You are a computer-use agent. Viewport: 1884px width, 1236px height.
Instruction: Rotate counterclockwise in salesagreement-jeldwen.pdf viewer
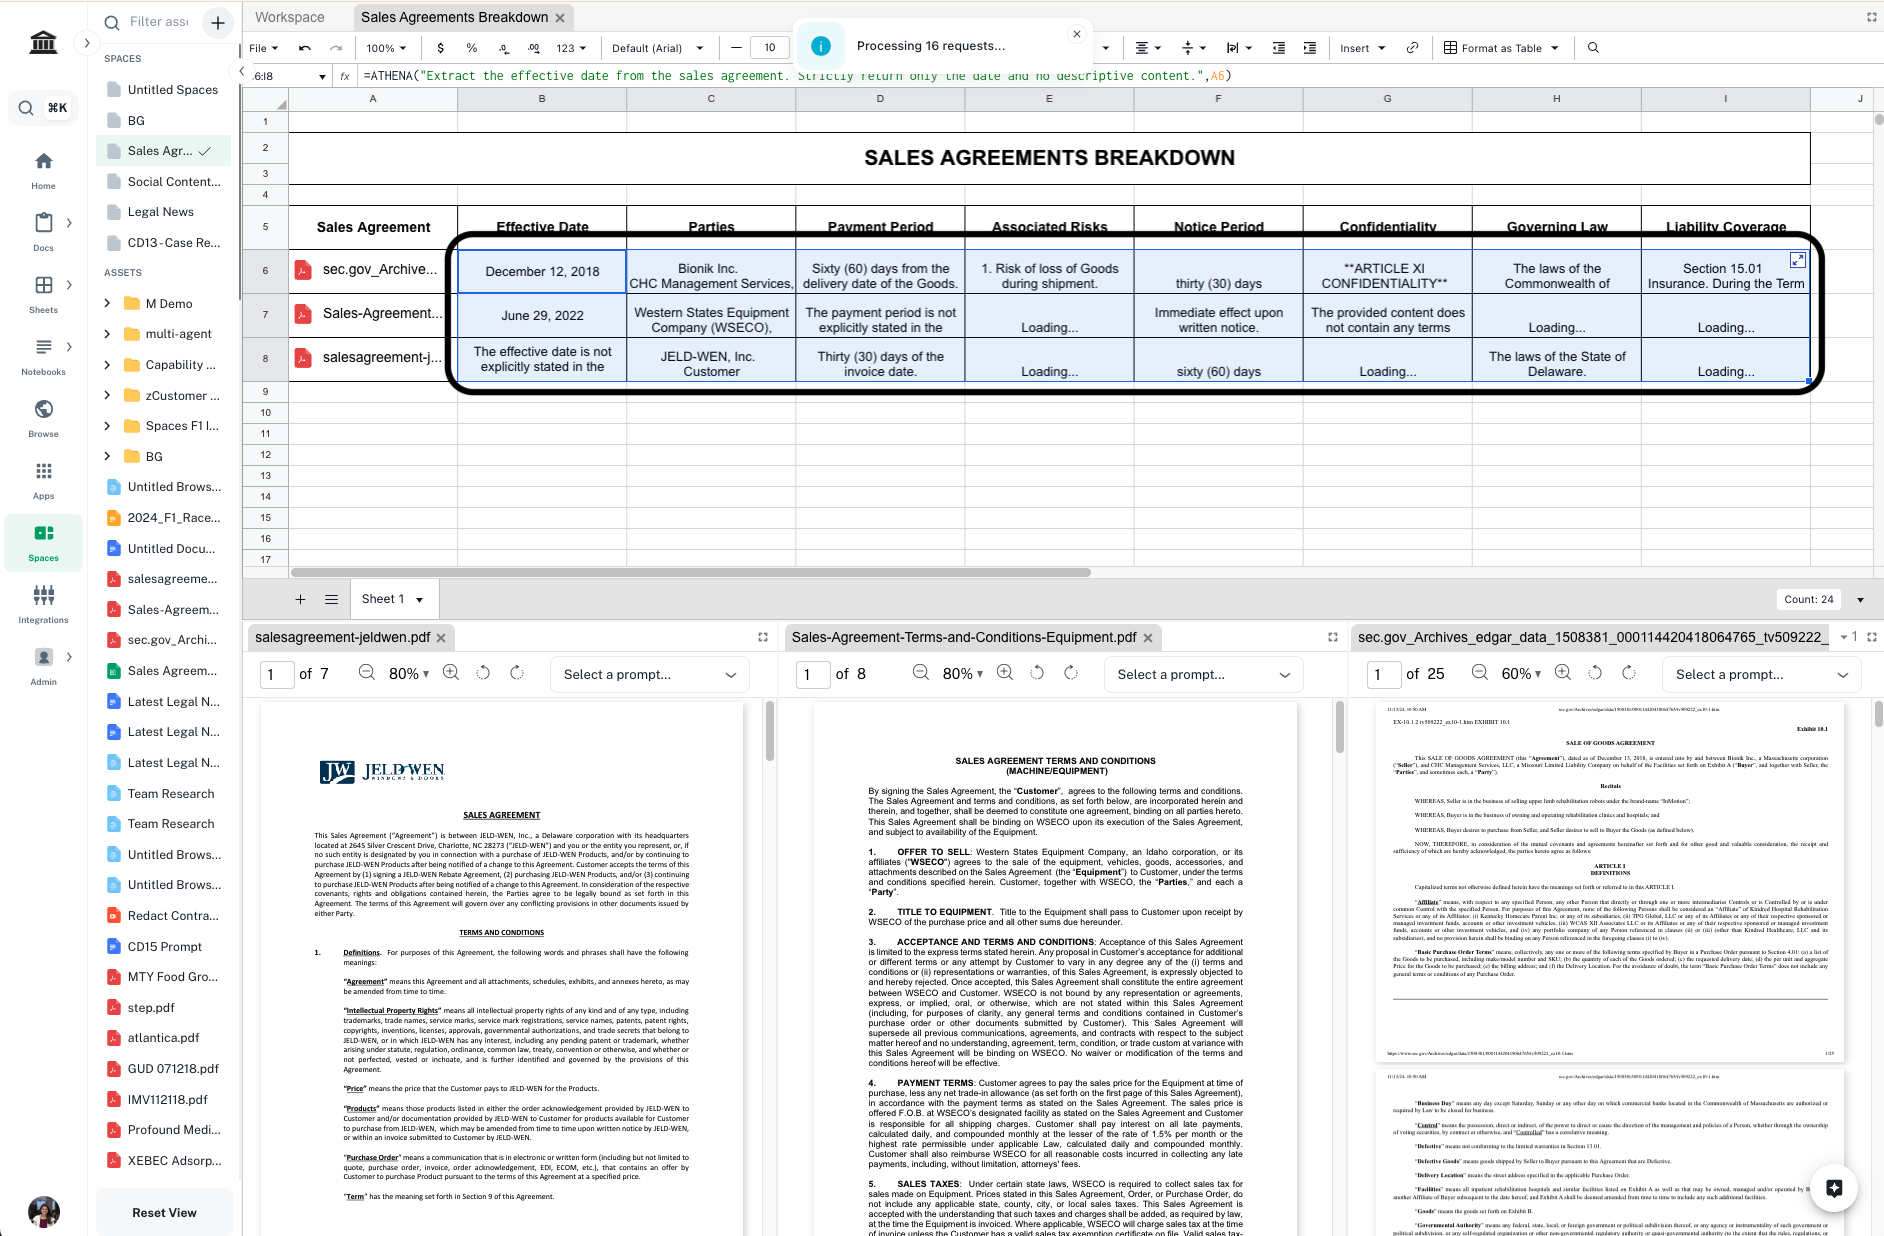point(483,673)
